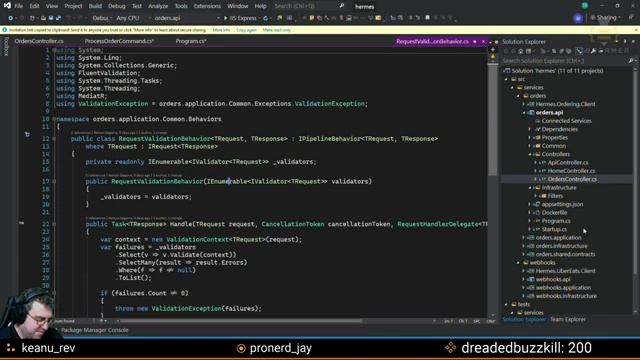Open the Build menu
640x360 pixels.
pyautogui.click(x=95, y=6)
